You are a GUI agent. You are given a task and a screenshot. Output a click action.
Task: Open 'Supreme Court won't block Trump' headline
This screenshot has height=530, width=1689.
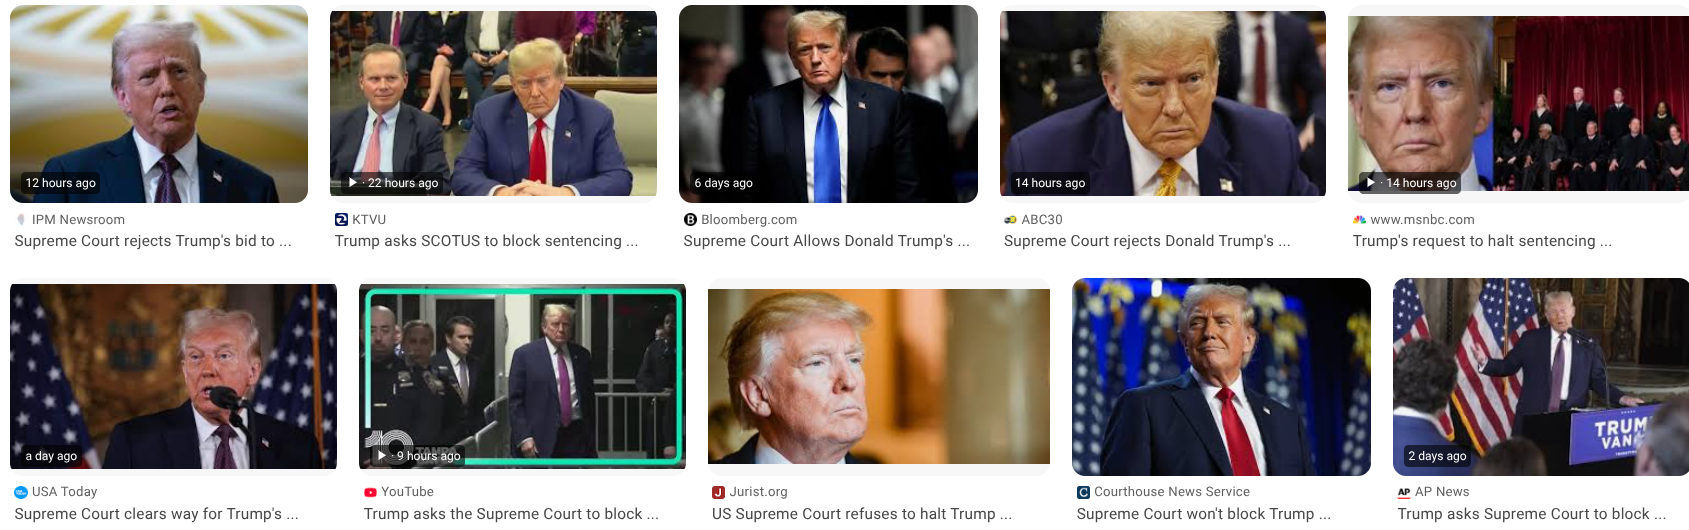coord(1204,514)
